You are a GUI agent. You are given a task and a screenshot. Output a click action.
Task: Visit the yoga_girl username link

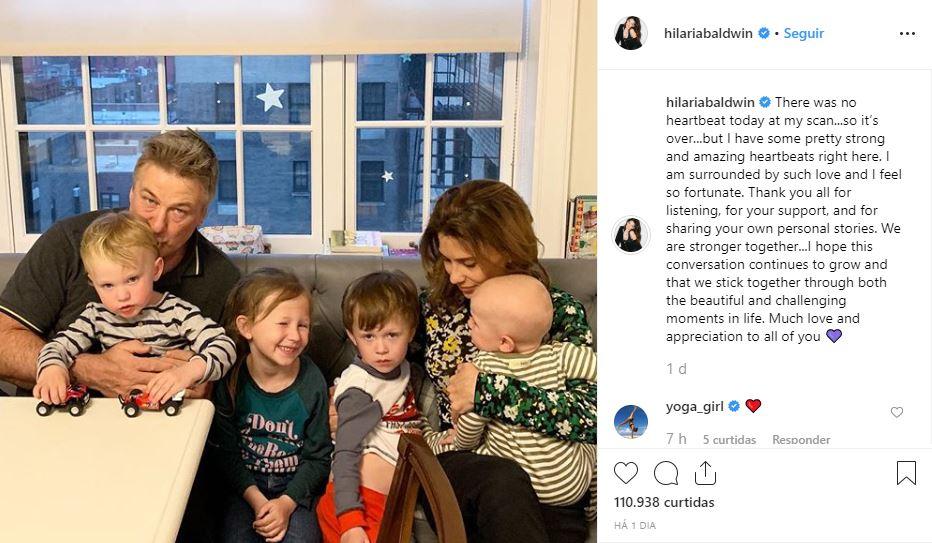click(x=695, y=406)
